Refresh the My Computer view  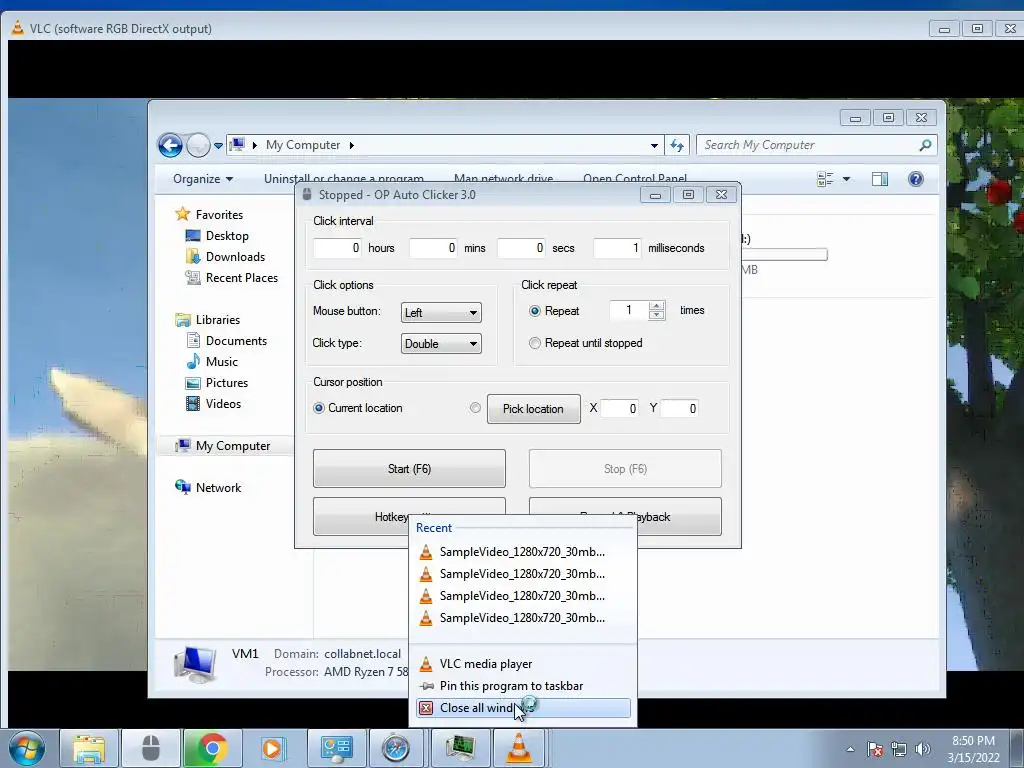coord(677,146)
